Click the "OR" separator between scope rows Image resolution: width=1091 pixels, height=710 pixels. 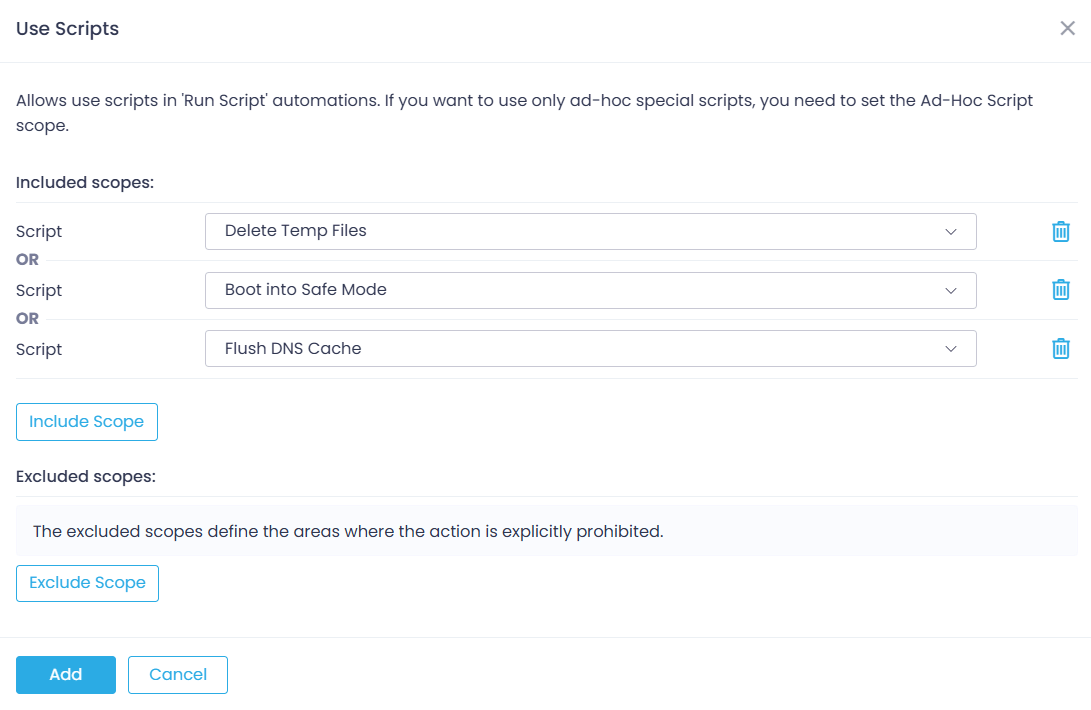tap(28, 259)
